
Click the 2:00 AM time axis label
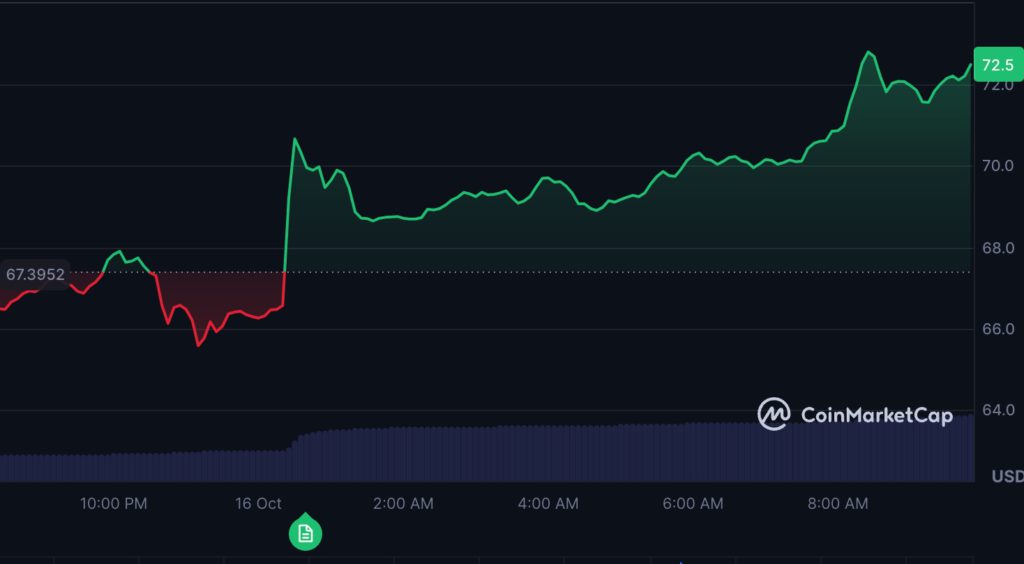(x=403, y=504)
